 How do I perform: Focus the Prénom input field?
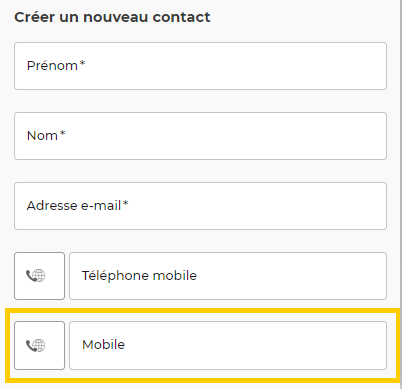click(200, 66)
